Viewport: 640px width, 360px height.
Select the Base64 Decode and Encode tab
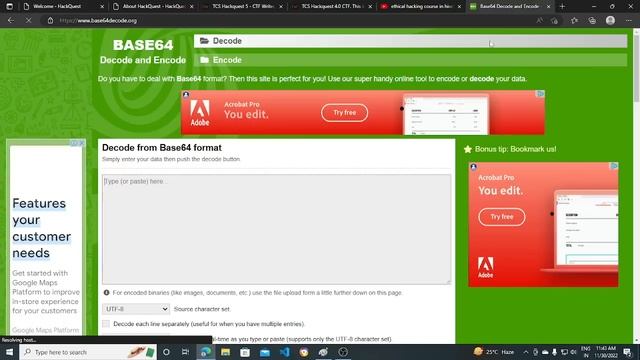[x=510, y=7]
